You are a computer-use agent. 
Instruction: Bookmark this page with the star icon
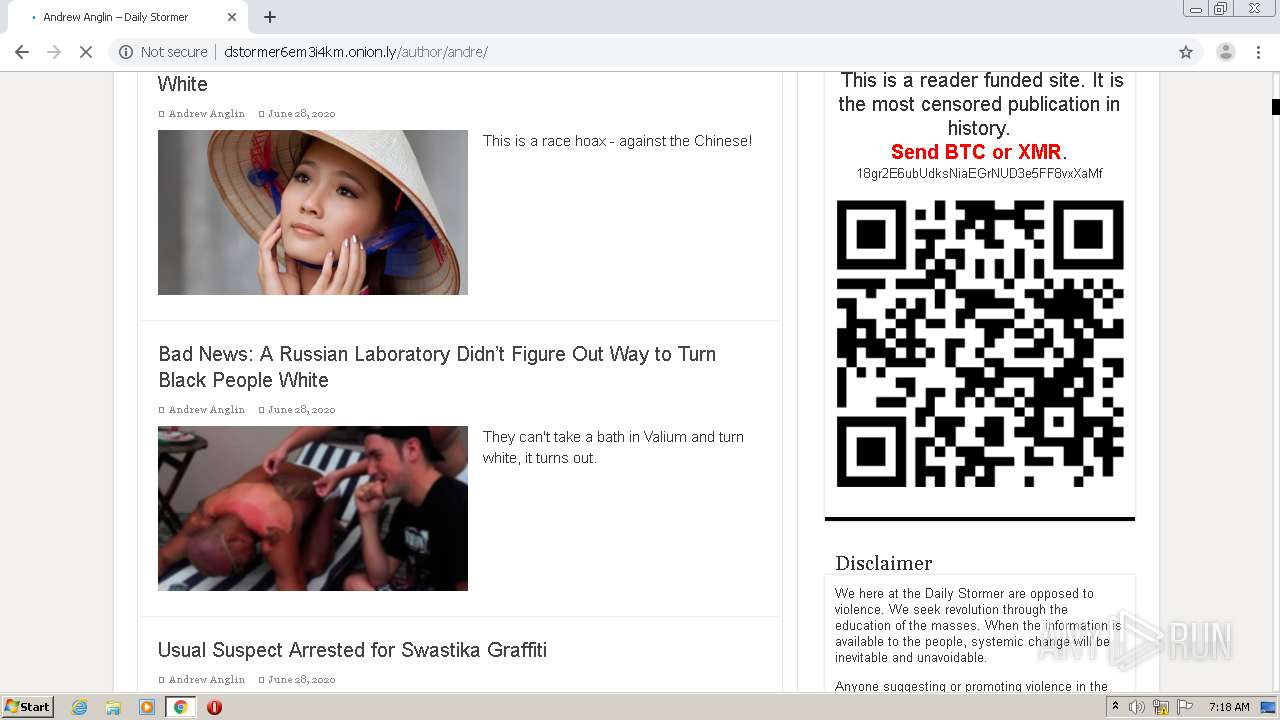1186,52
